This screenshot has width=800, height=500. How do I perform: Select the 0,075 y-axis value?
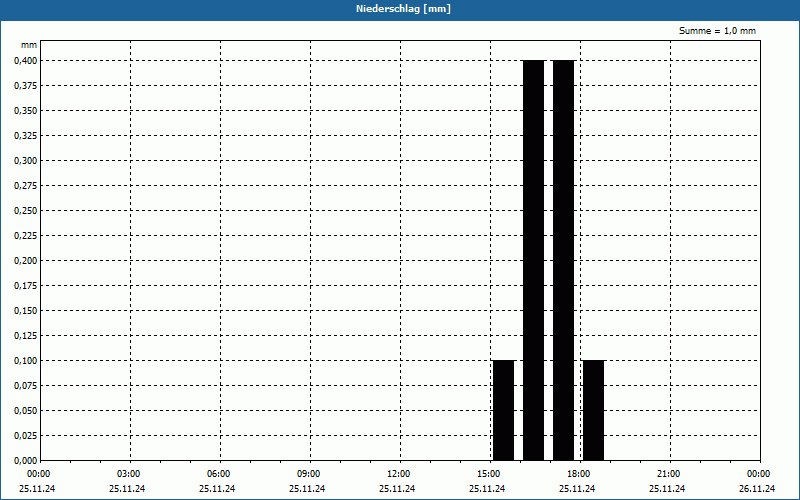26,386
